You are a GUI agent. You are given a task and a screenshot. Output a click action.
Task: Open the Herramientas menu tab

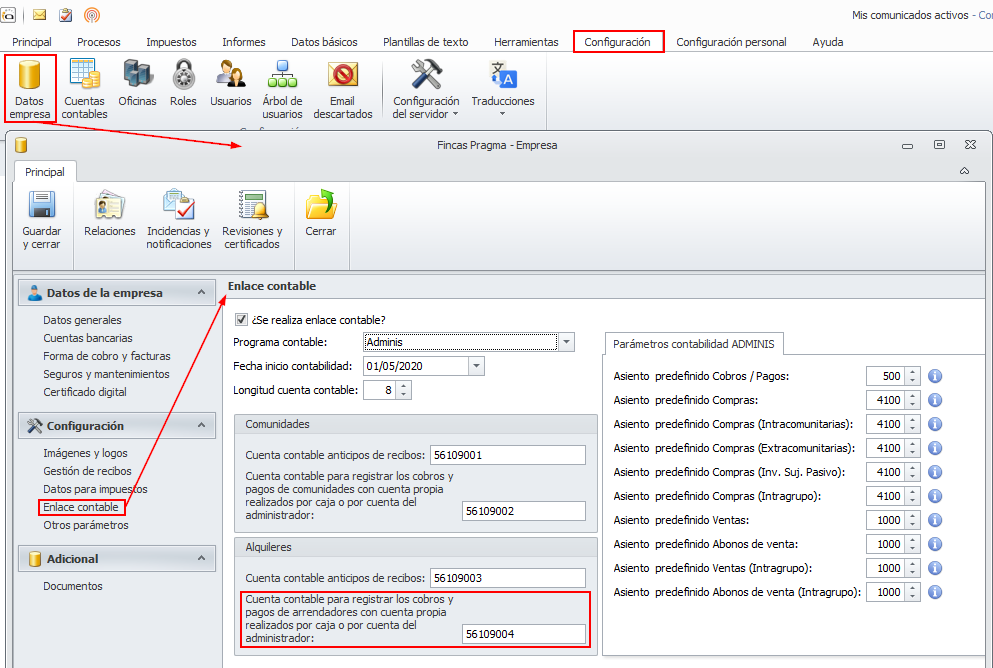pos(526,42)
